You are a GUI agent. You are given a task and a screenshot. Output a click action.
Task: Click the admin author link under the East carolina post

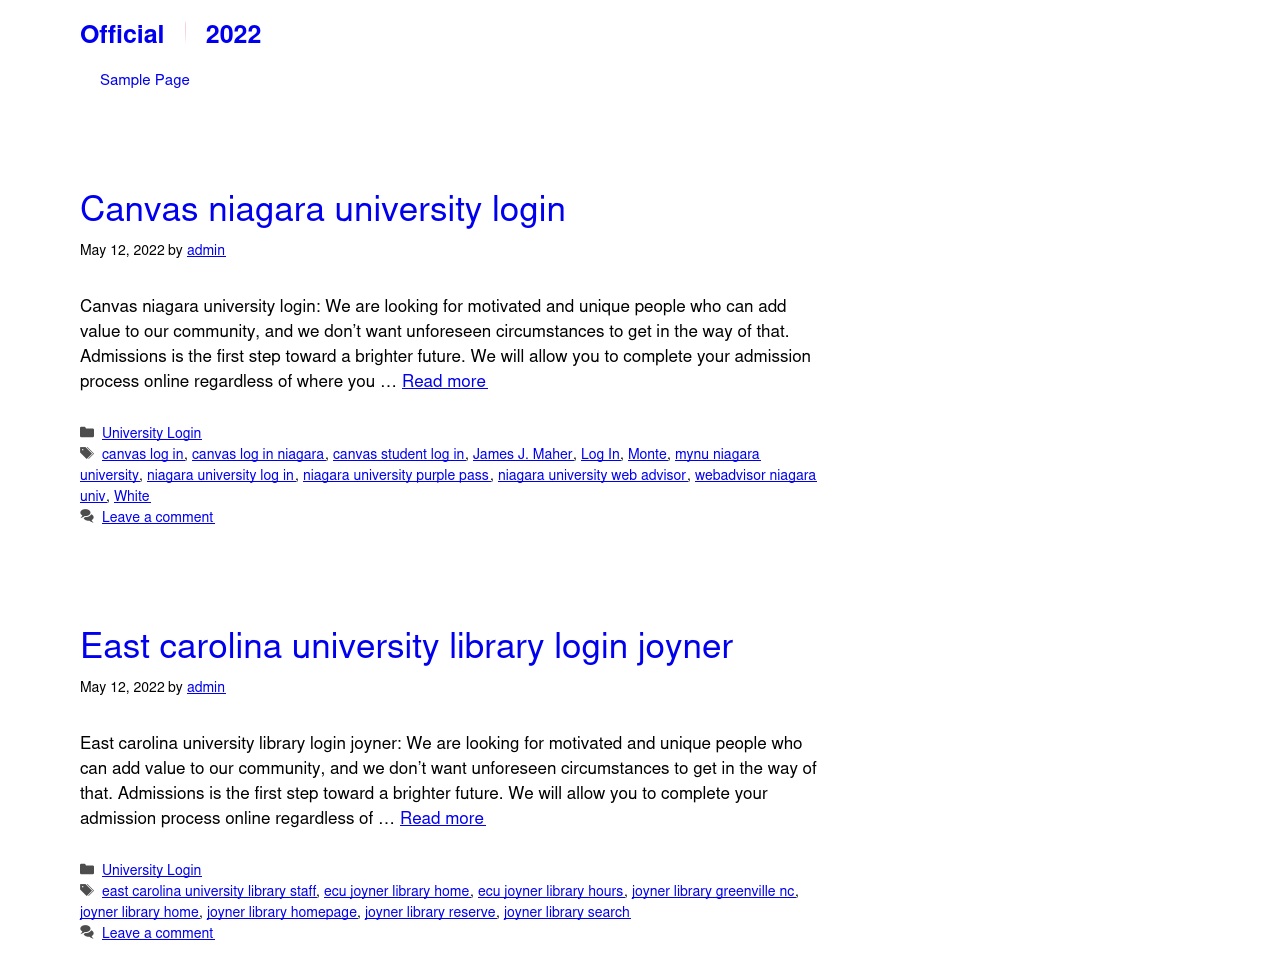[206, 687]
